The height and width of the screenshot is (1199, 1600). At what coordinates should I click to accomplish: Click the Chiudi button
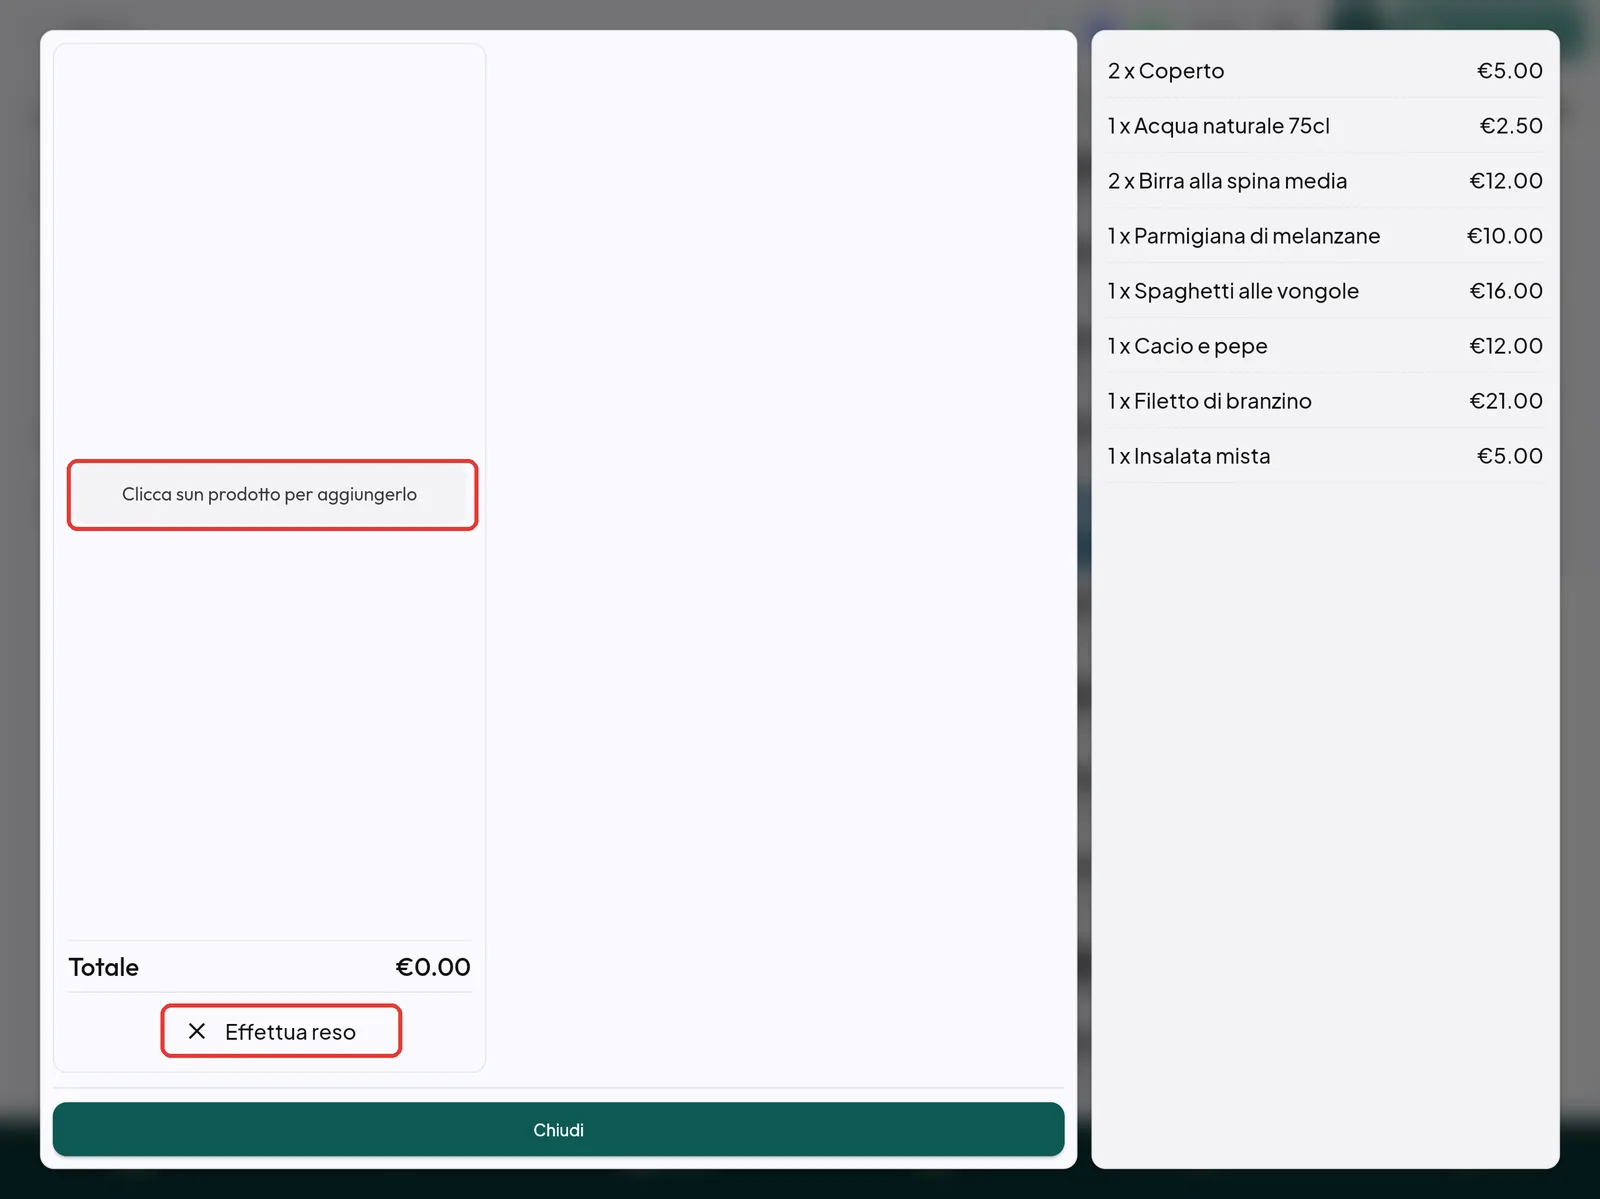(558, 1130)
